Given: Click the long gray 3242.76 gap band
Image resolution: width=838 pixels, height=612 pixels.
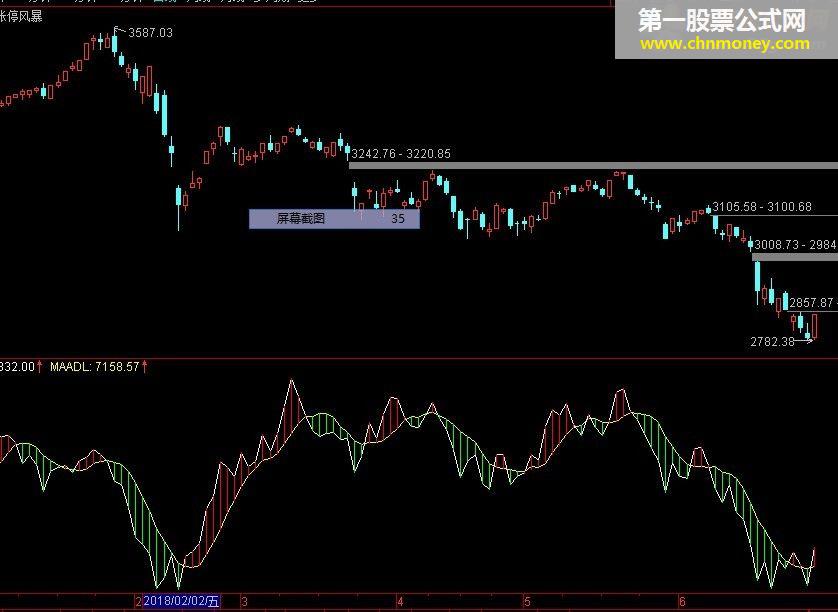Looking at the screenshot, I should pos(593,166).
